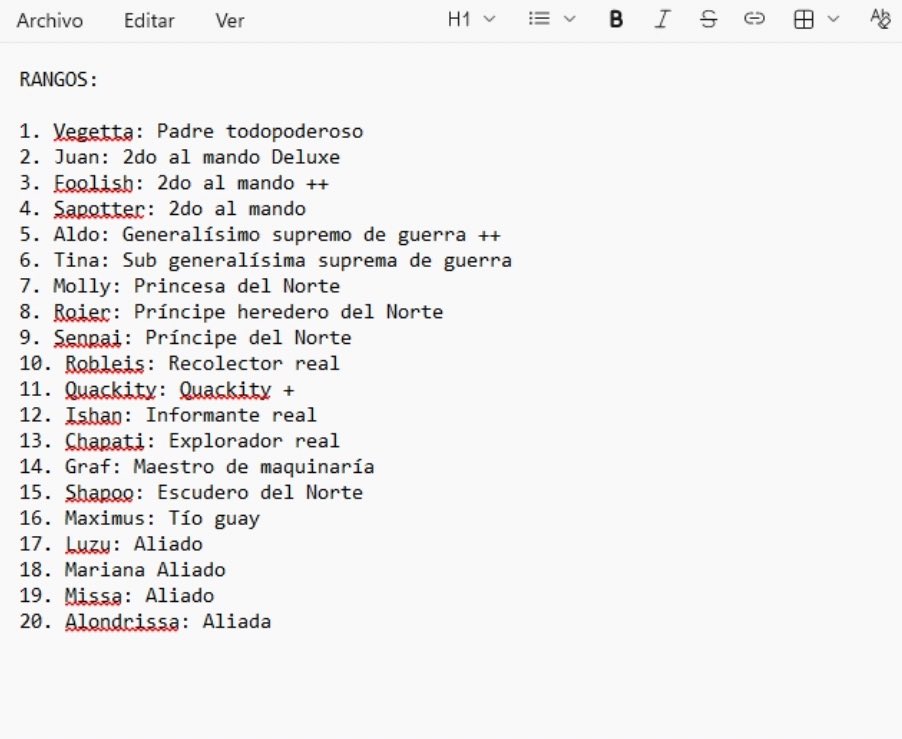Image resolution: width=902 pixels, height=739 pixels.
Task: Click the underlined word Chapati
Action: (105, 441)
